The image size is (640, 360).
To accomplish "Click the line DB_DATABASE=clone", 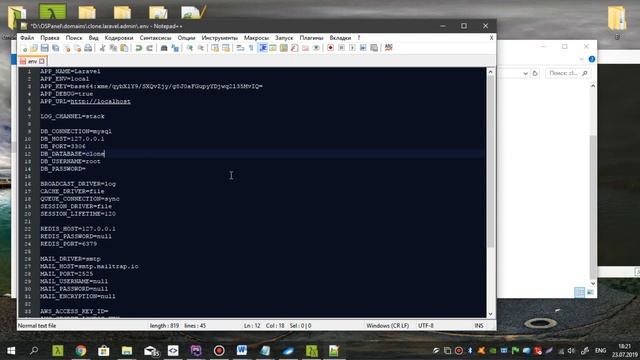I will [x=72, y=154].
